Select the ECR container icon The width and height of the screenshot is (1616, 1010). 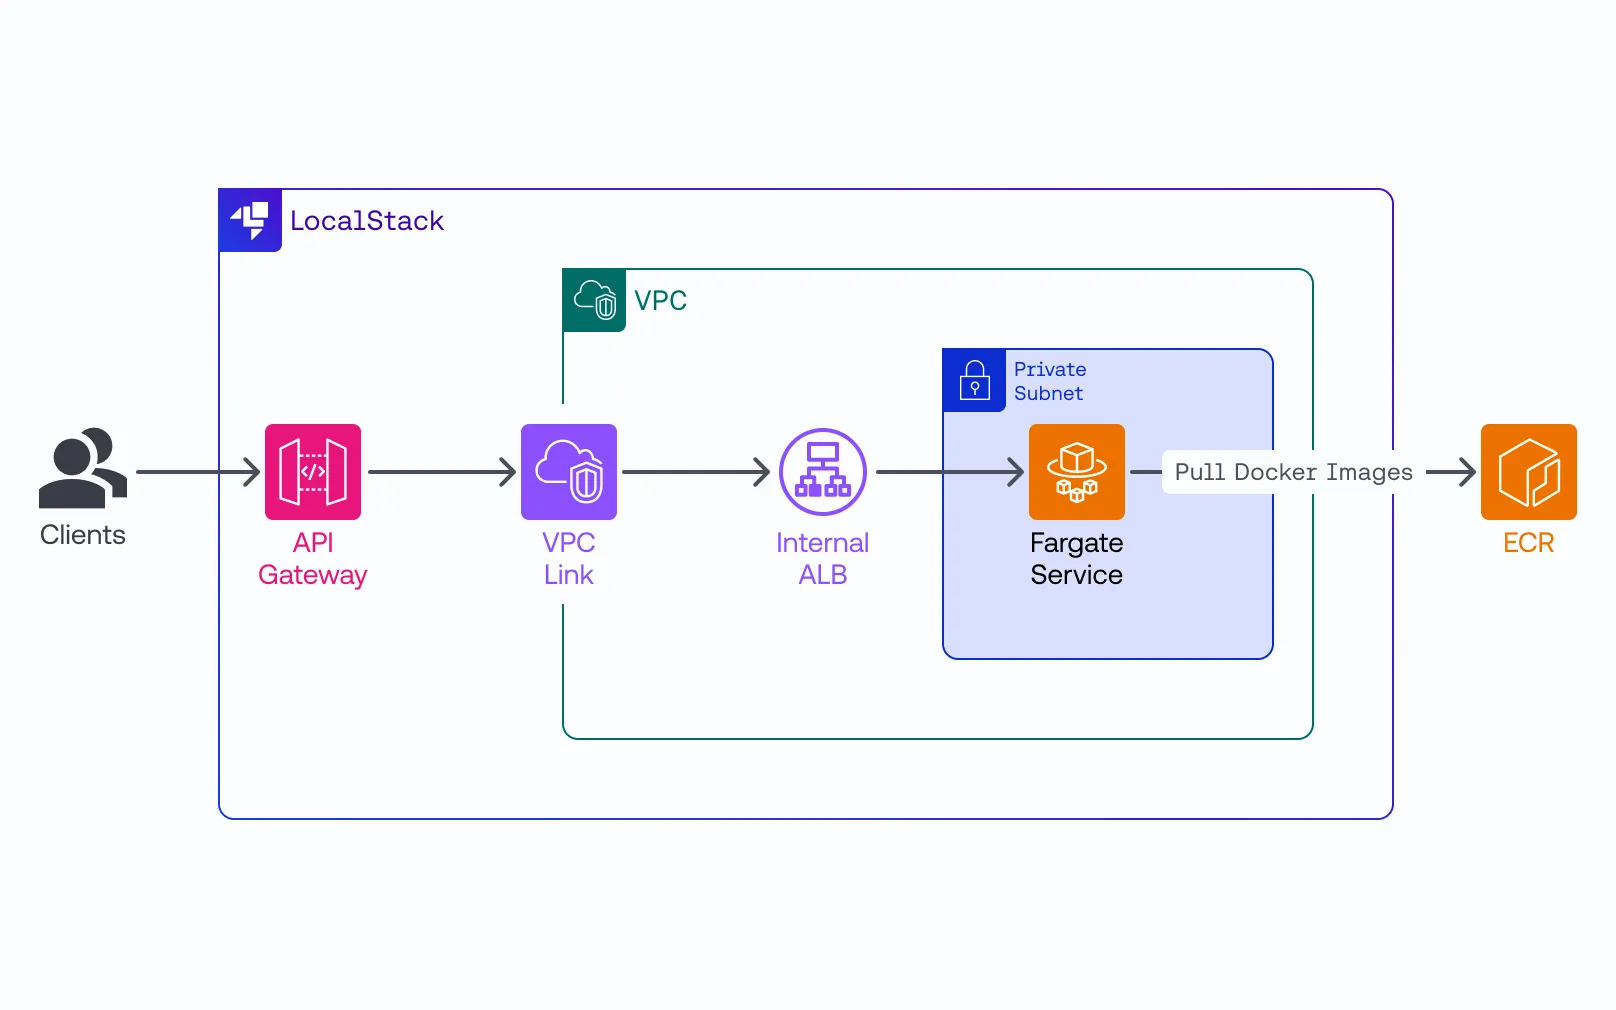coord(1529,472)
